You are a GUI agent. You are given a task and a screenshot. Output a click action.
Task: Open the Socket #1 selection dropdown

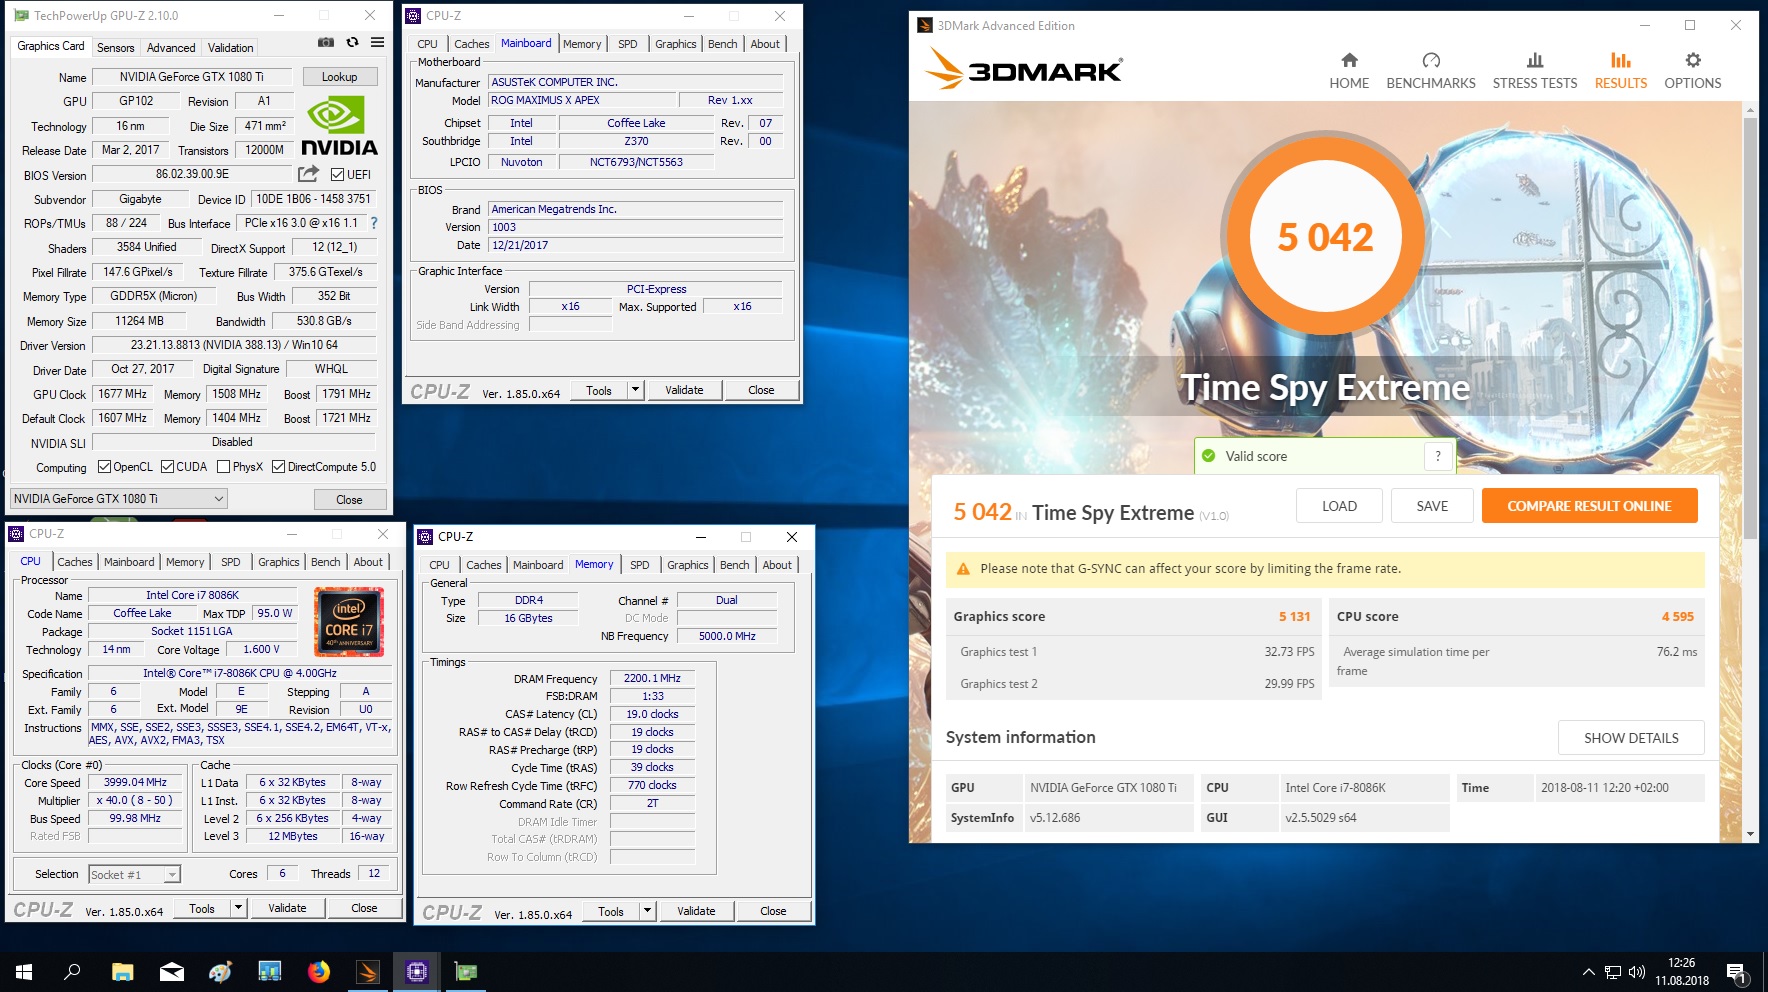[134, 875]
